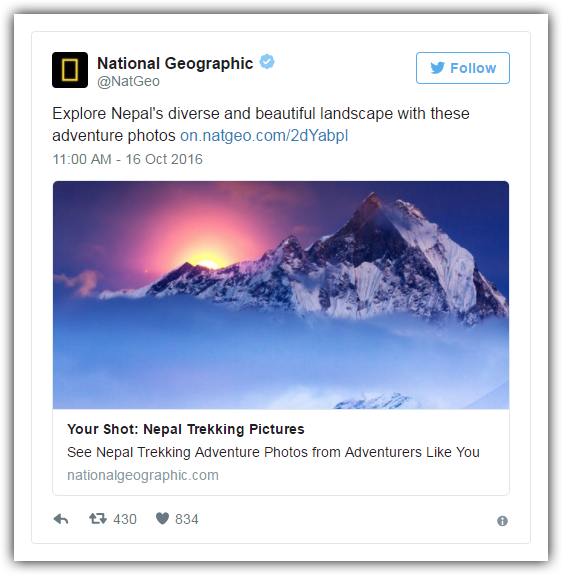
Task: Like the tweet with the heart icon
Action: point(162,519)
